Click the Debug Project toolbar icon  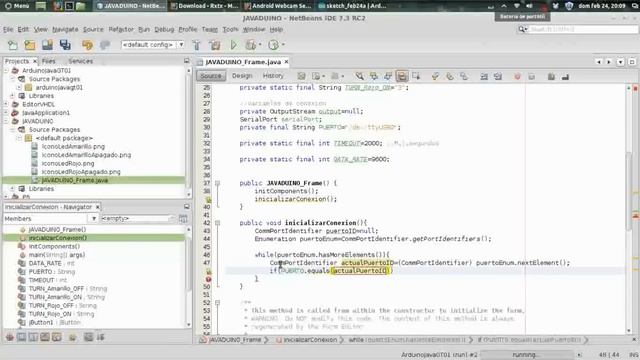point(250,45)
